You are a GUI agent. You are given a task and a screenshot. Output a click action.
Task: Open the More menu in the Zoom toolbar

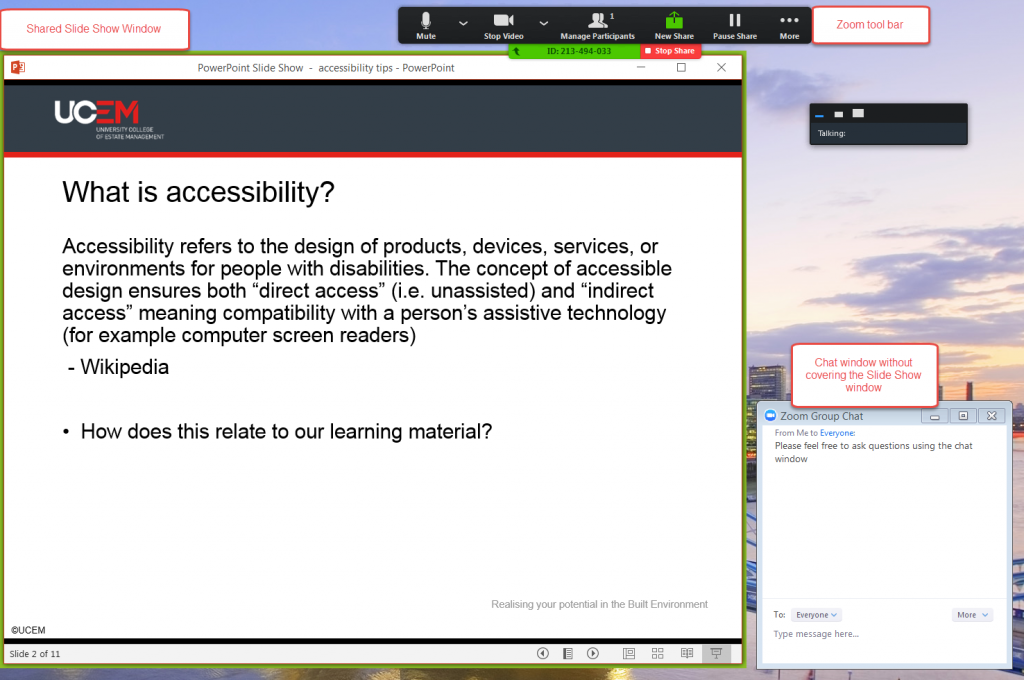[789, 24]
